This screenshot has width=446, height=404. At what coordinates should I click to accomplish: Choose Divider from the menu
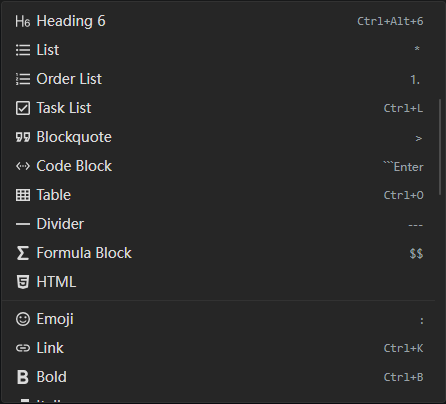pyautogui.click(x=219, y=224)
